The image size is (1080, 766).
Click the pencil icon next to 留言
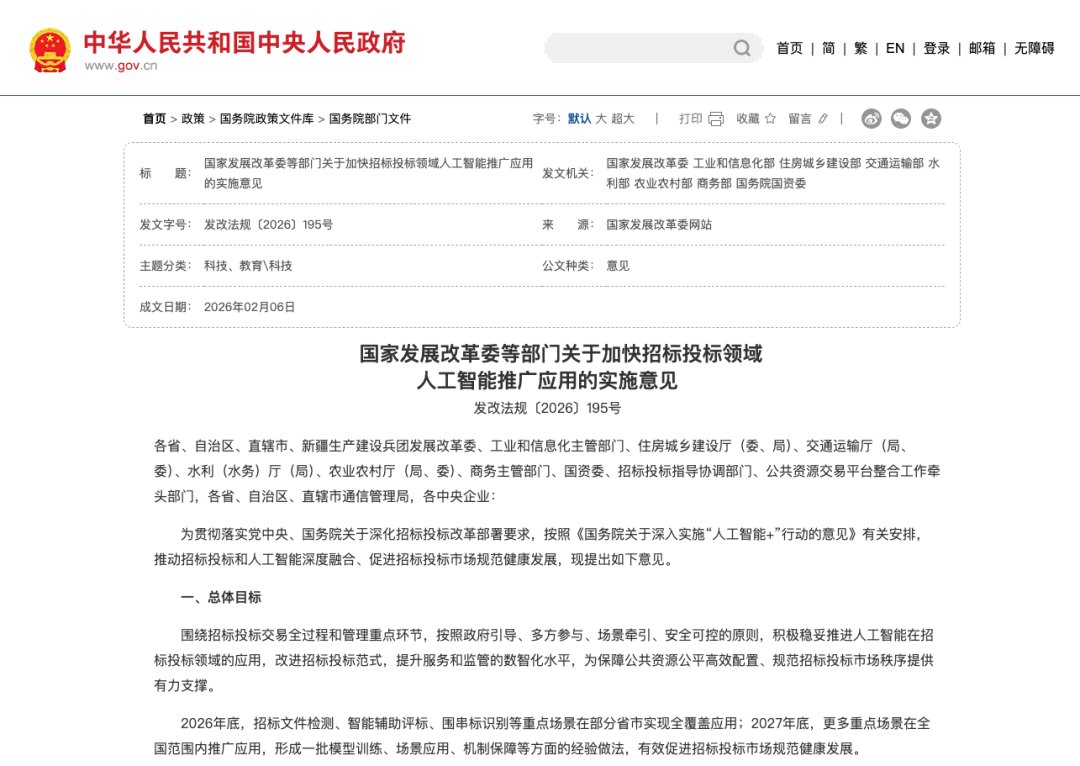(x=823, y=118)
